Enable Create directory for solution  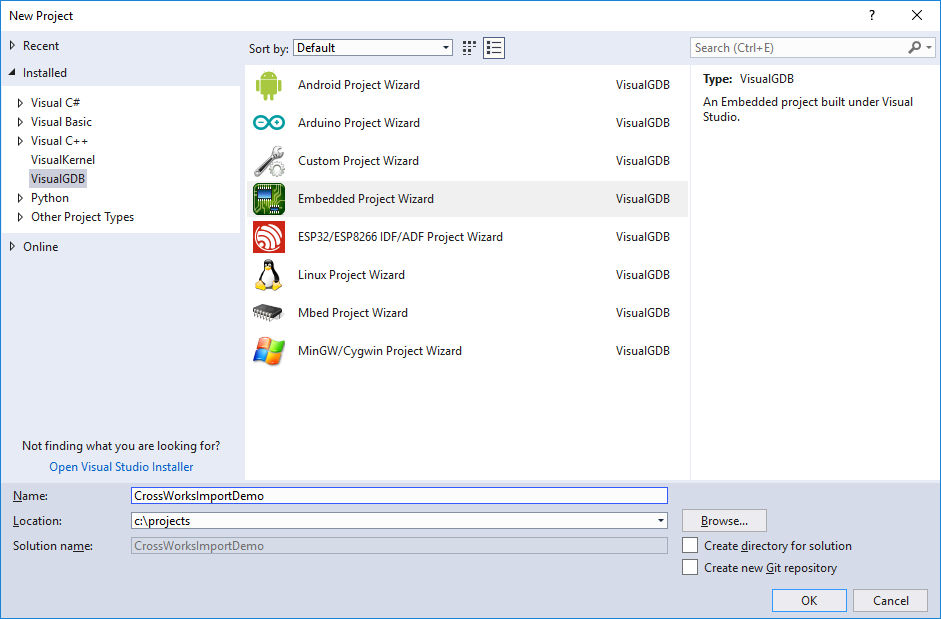tap(690, 545)
